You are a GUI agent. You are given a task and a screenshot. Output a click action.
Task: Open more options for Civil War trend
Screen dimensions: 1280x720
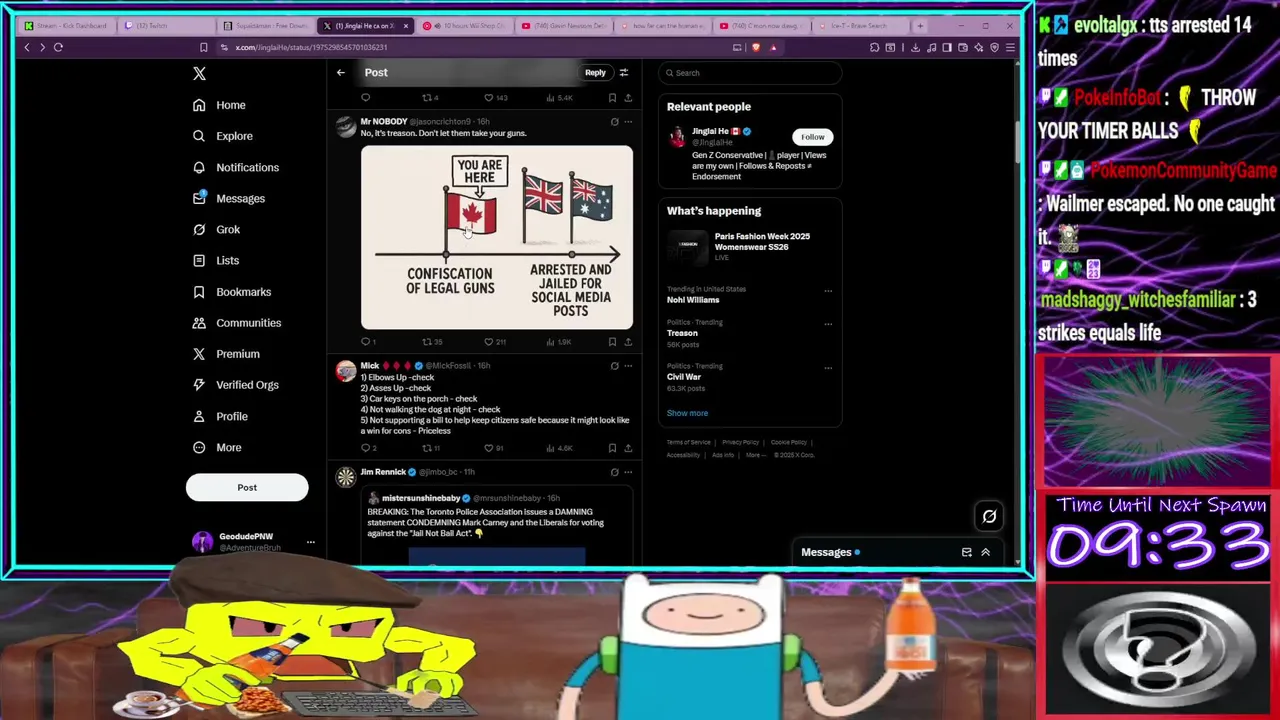(828, 368)
